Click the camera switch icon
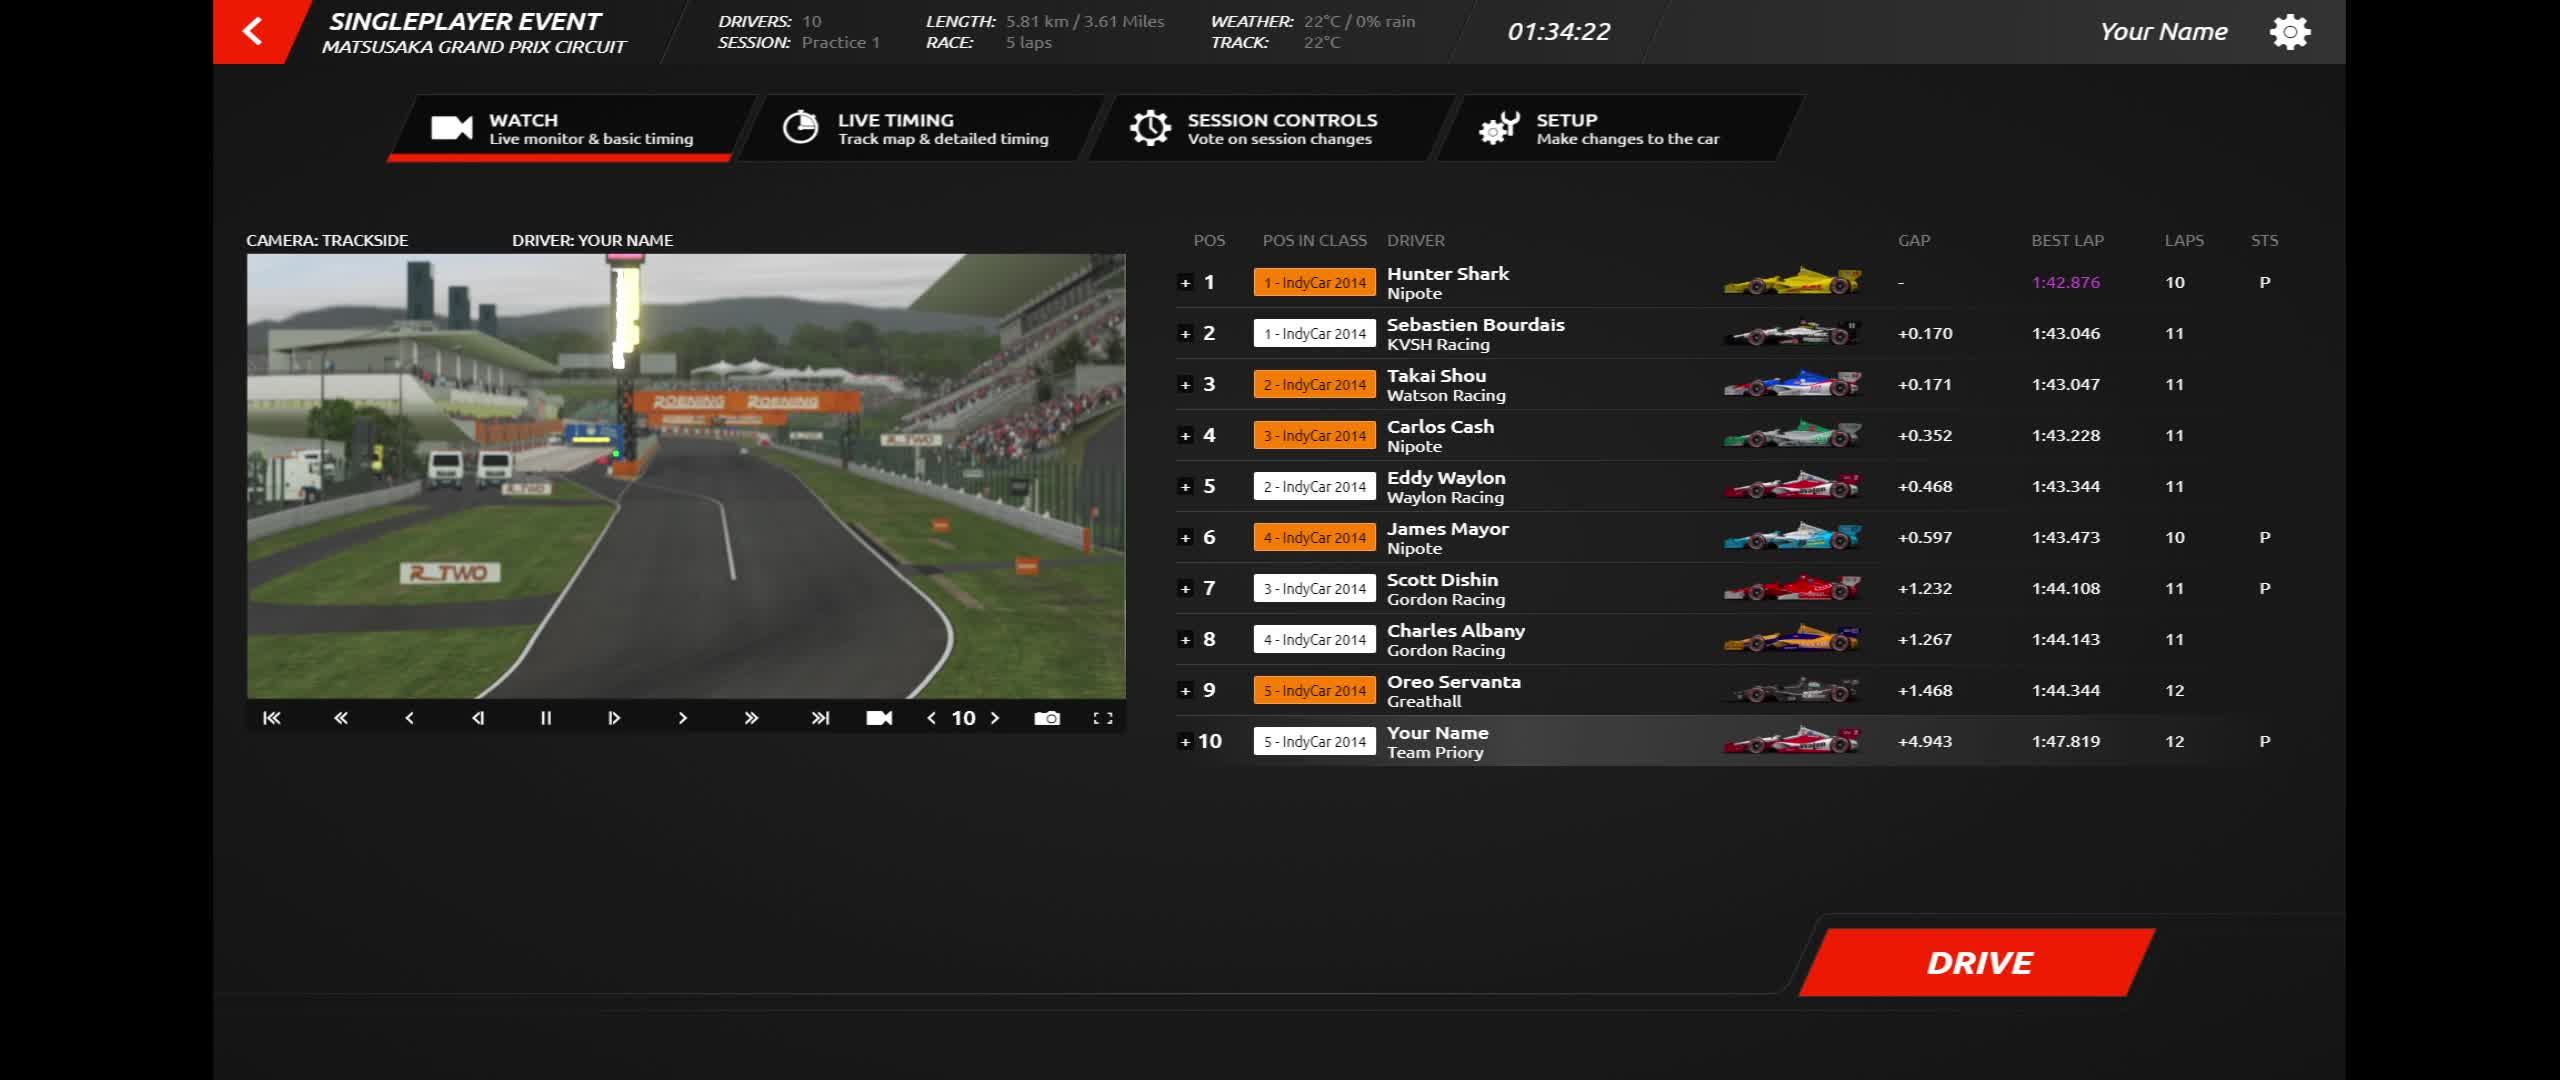 coord(879,718)
